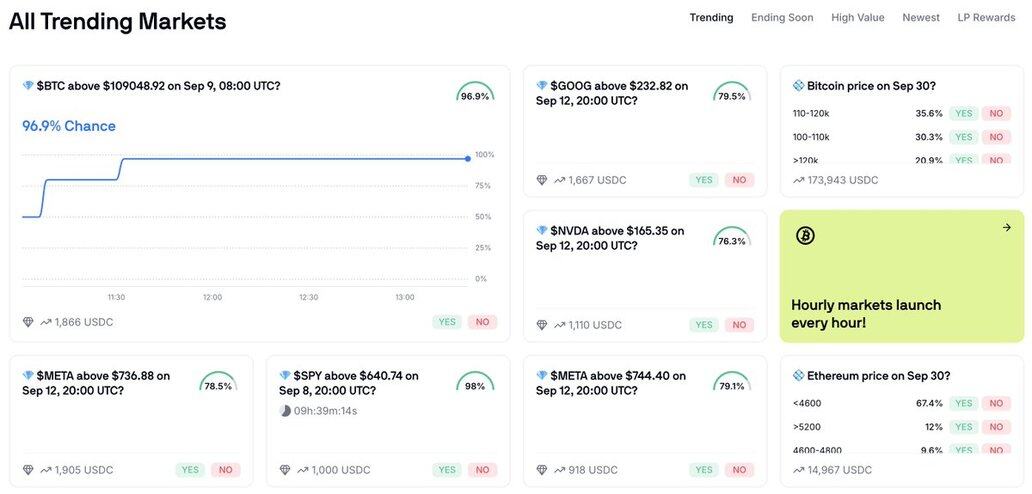Image resolution: width=1032 pixels, height=494 pixels.
Task: Click the gem outline icon next to 1,905 USDC
Action: coord(28,470)
